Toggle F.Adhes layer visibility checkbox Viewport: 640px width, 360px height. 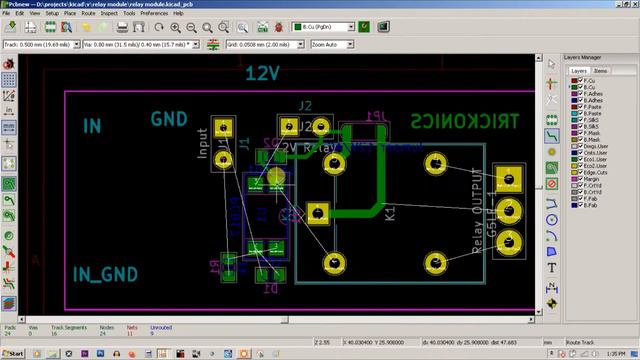click(580, 93)
